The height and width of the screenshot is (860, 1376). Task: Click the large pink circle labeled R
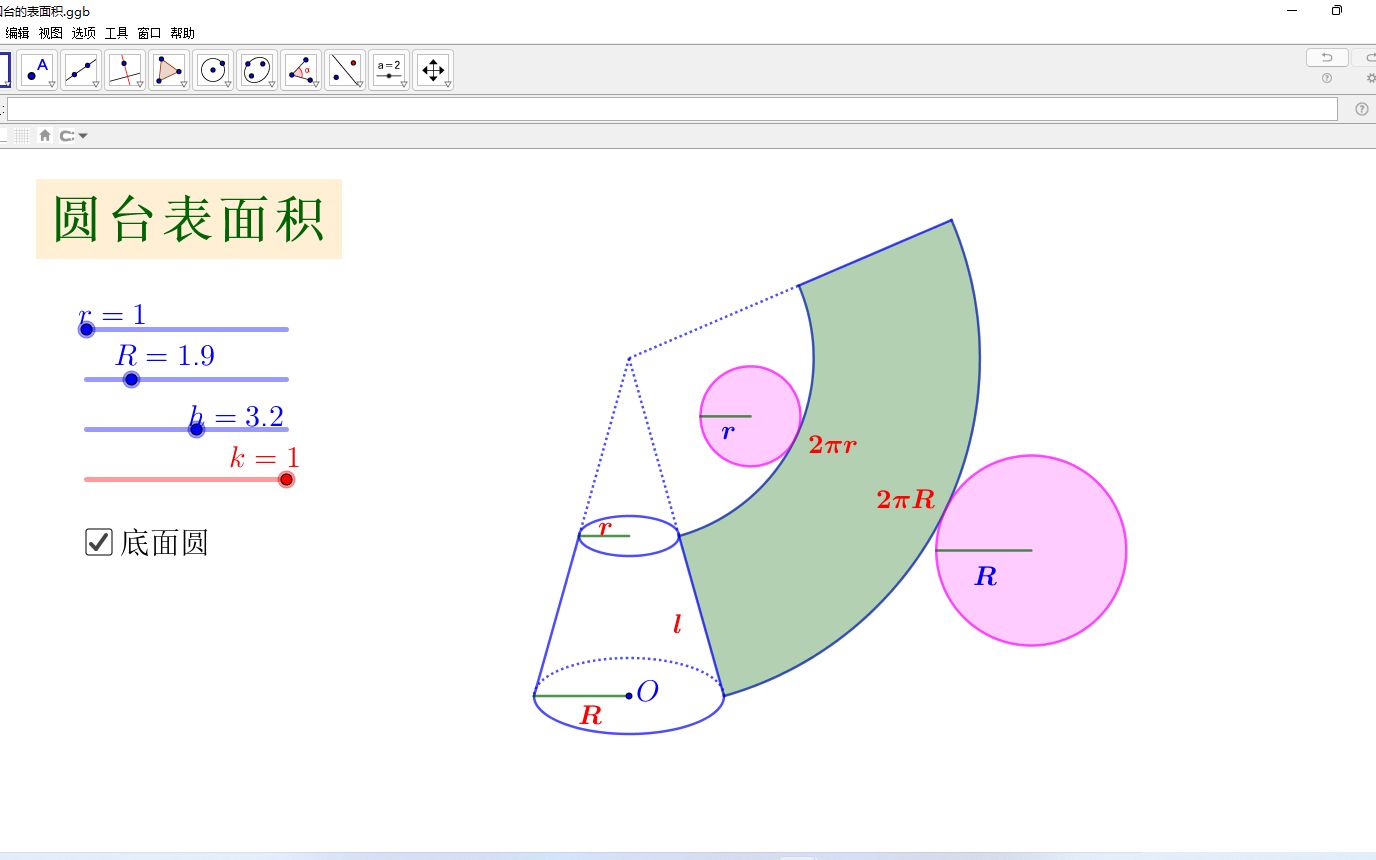(x=1031, y=550)
